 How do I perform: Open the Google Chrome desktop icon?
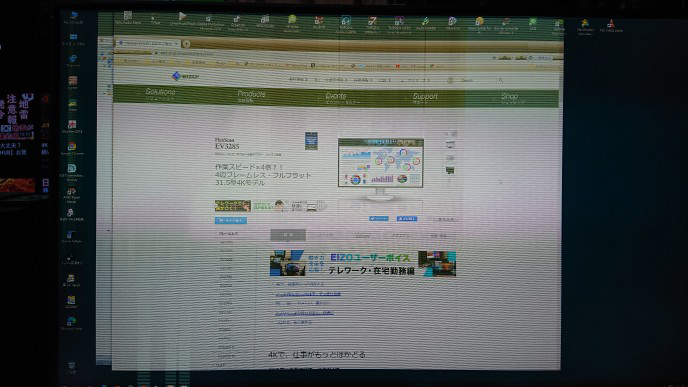coord(72,148)
